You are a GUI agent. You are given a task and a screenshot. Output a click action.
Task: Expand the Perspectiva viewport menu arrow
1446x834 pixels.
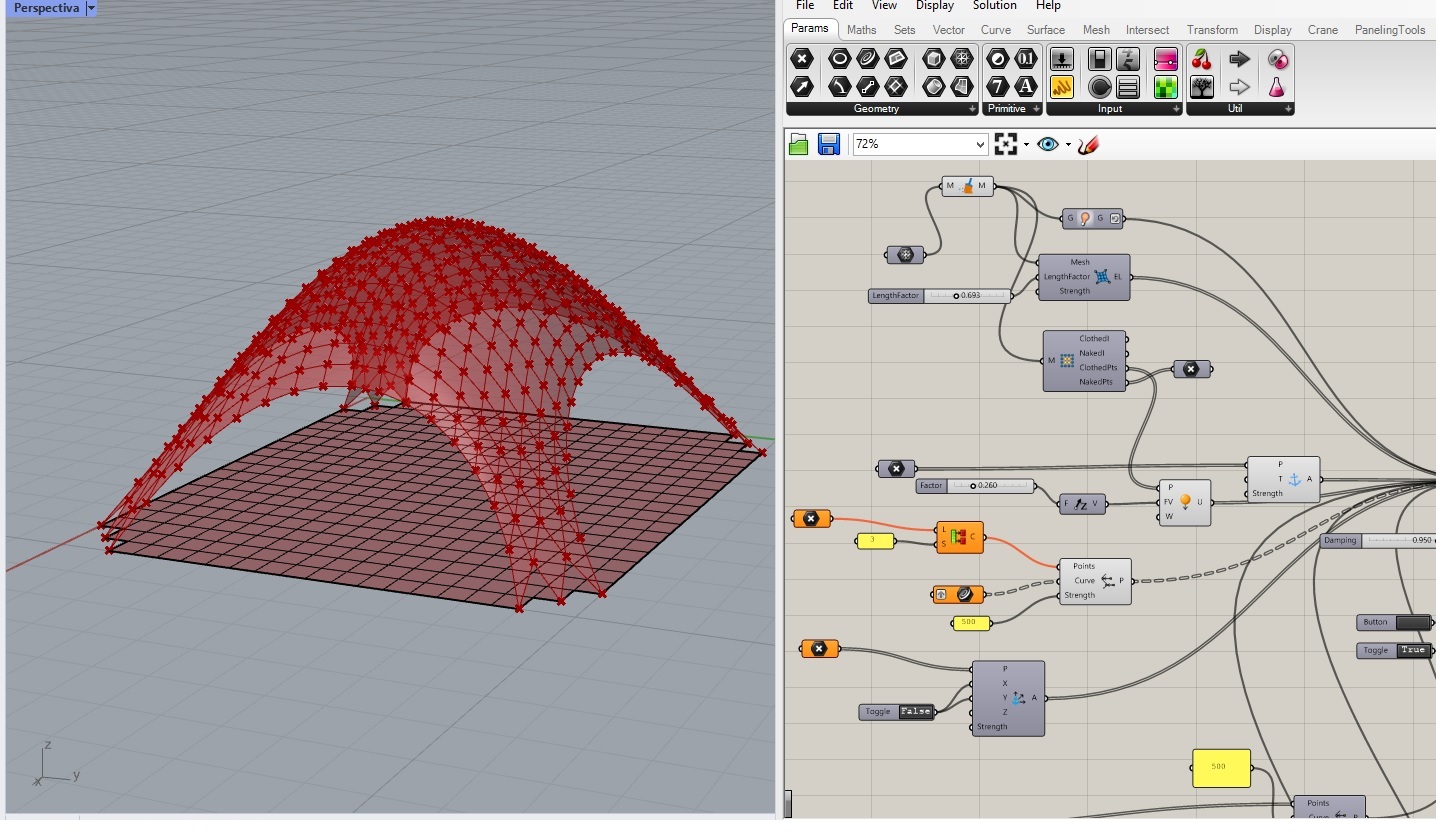(91, 8)
